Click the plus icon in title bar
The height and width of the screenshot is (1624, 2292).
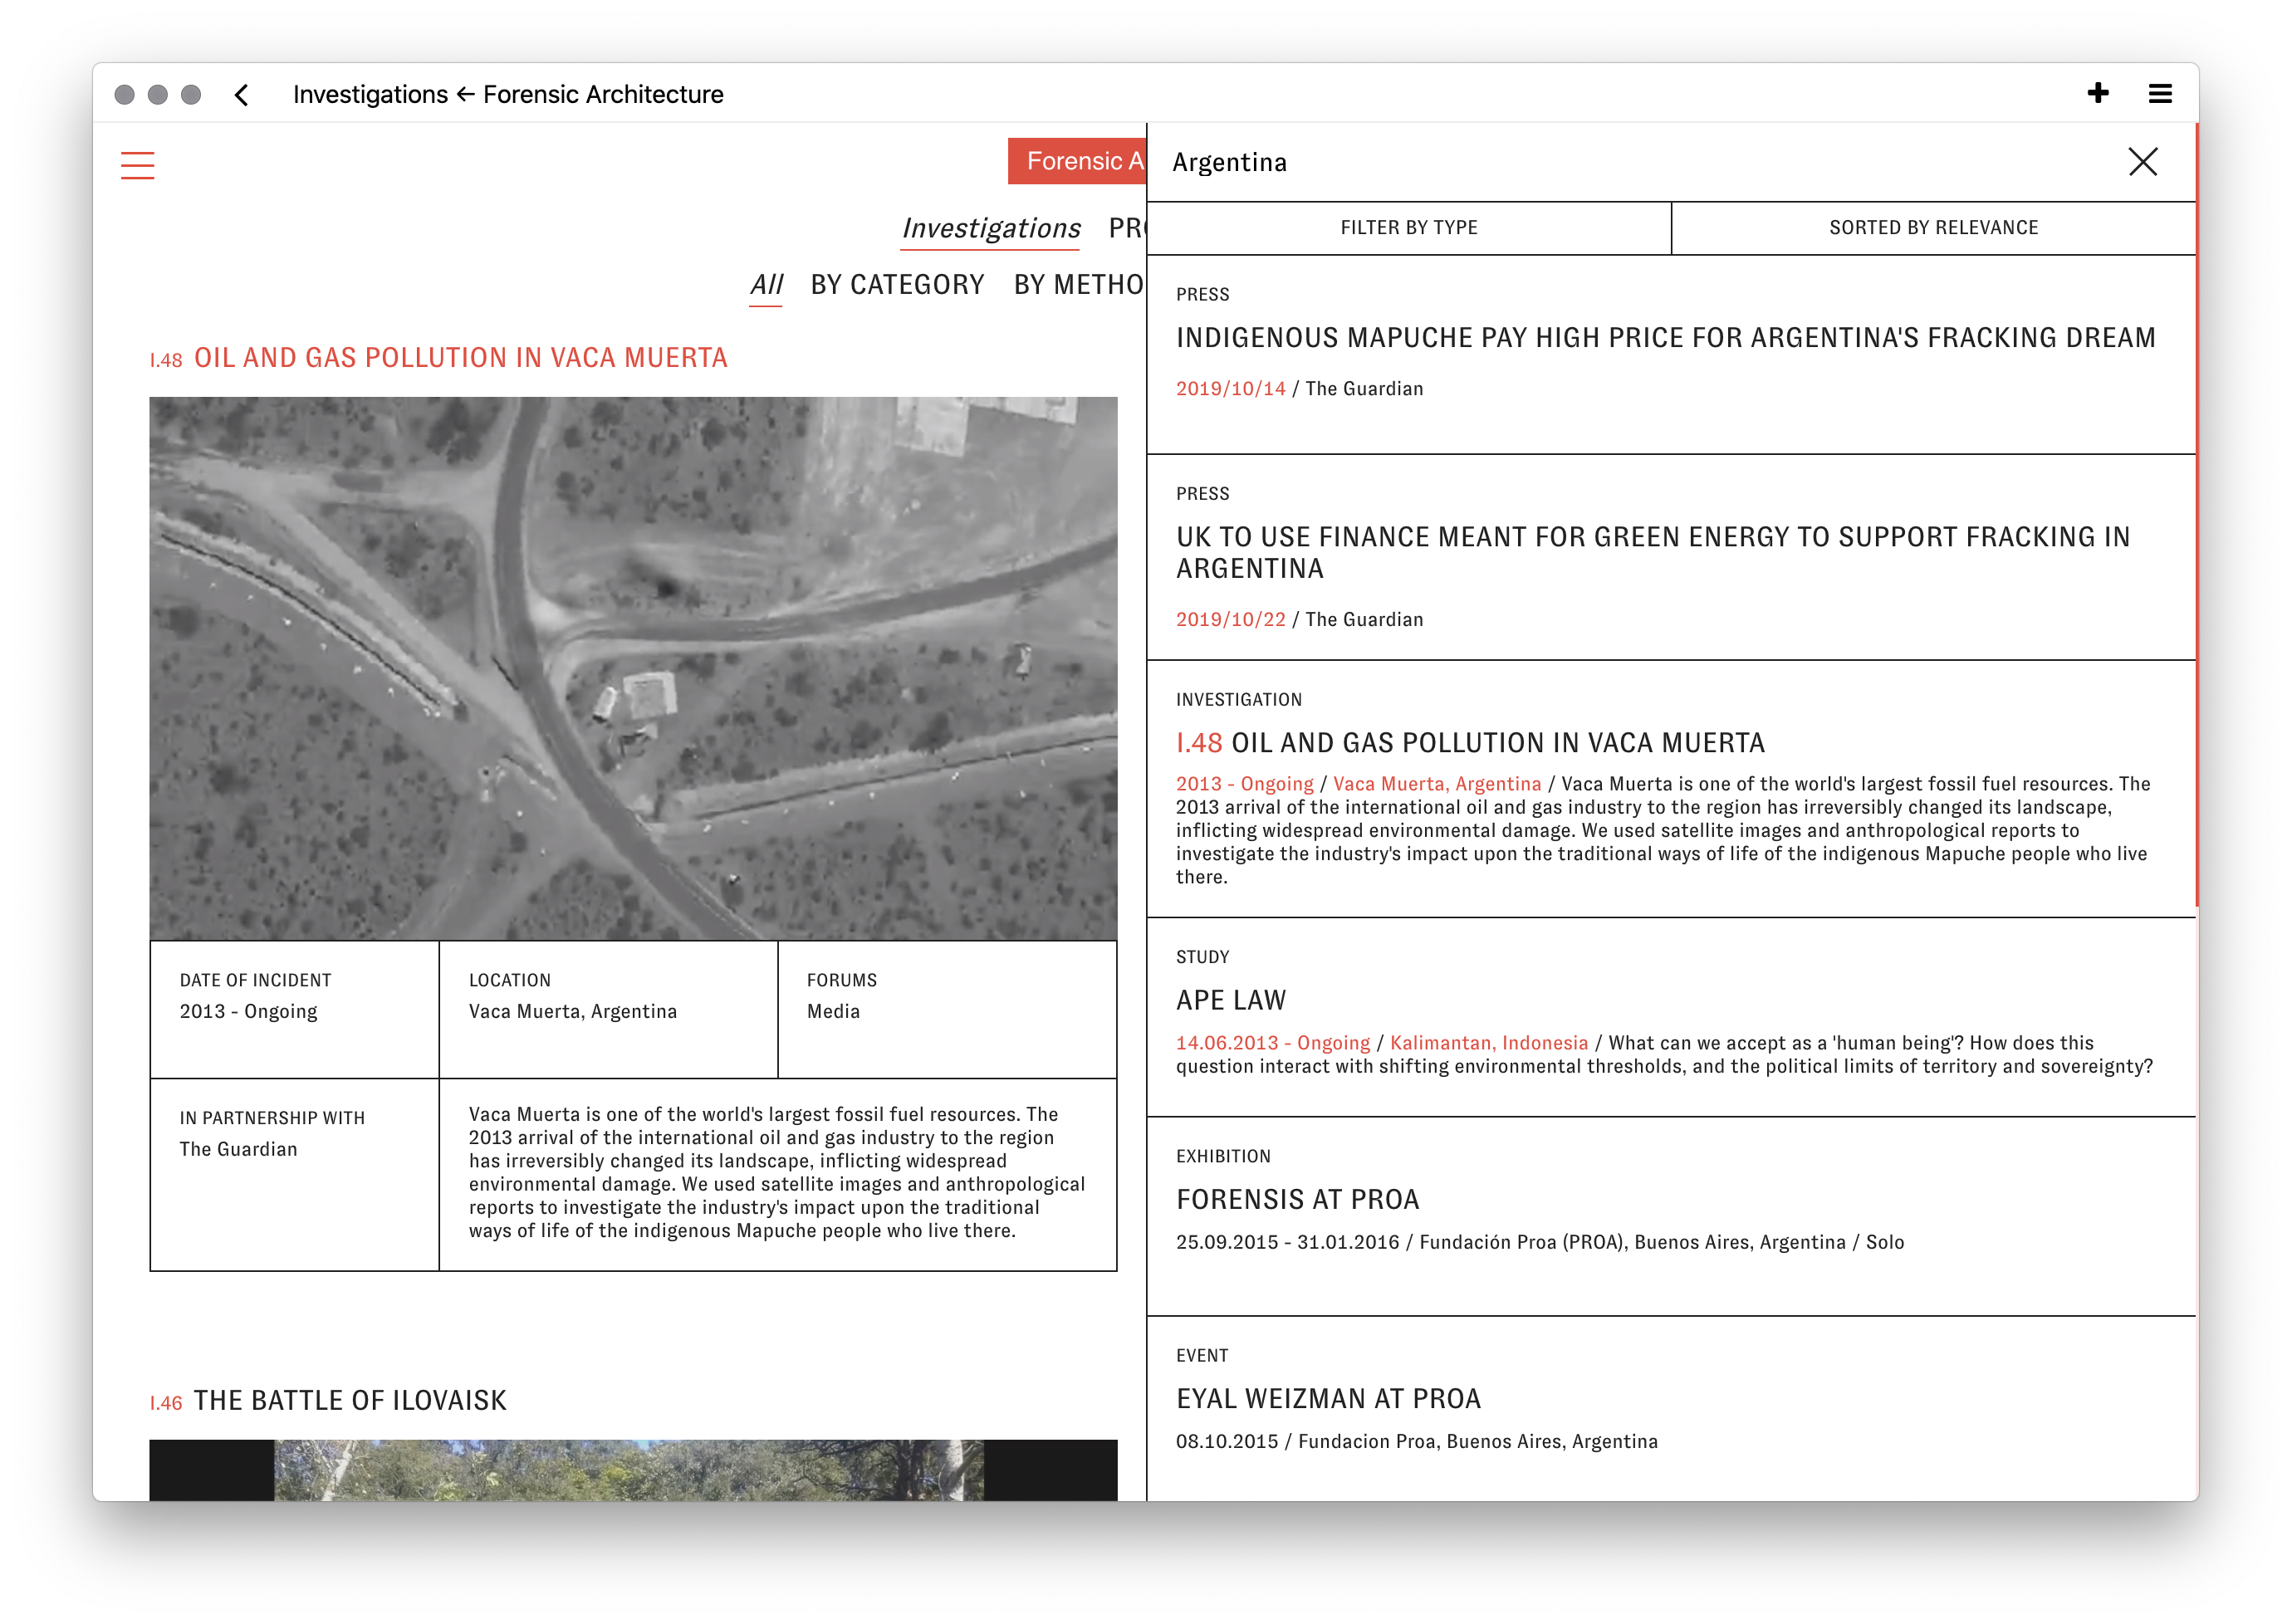coord(2098,94)
